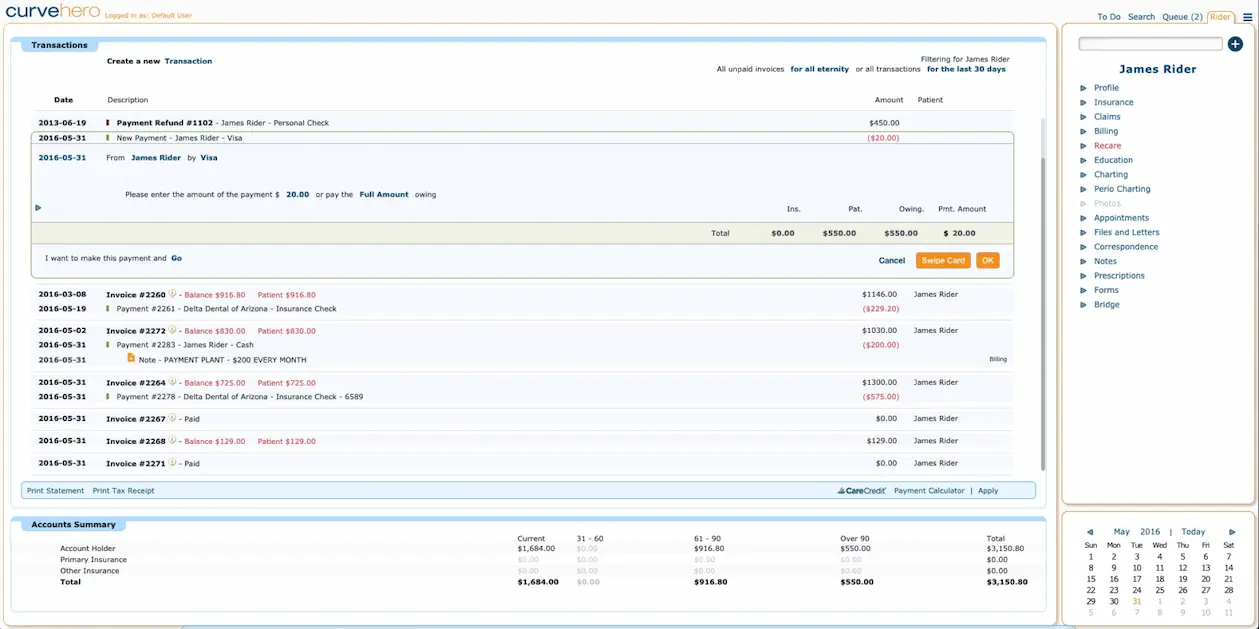Go to the previous month in the calendar
This screenshot has height=629, width=1259.
tap(1090, 531)
